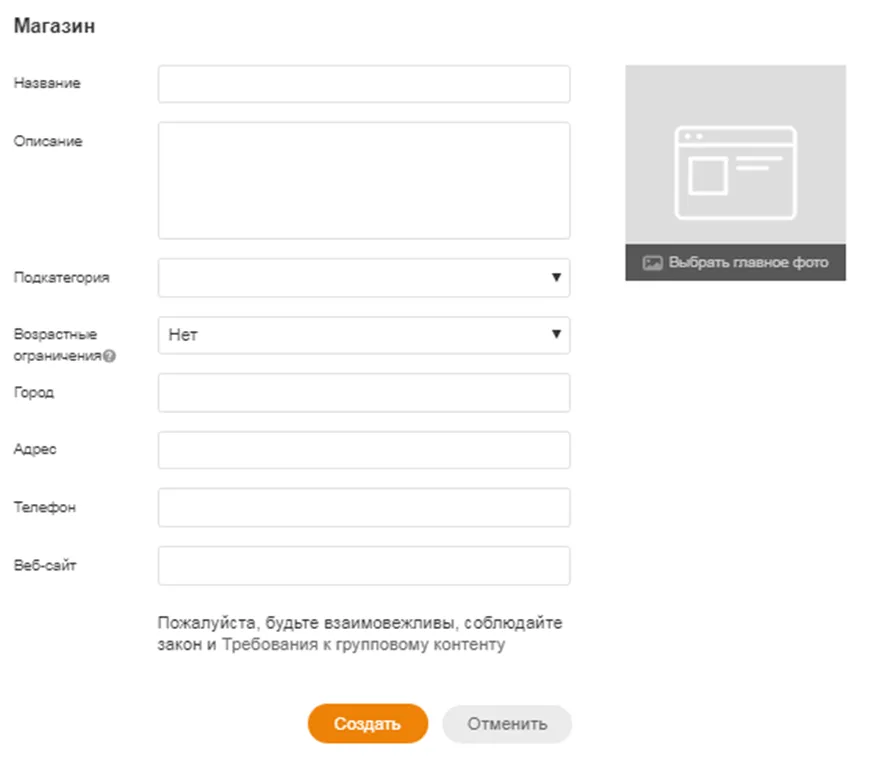Viewport: 891px width, 767px height.
Task: Click the Веб-сайт label
Action: (45, 565)
